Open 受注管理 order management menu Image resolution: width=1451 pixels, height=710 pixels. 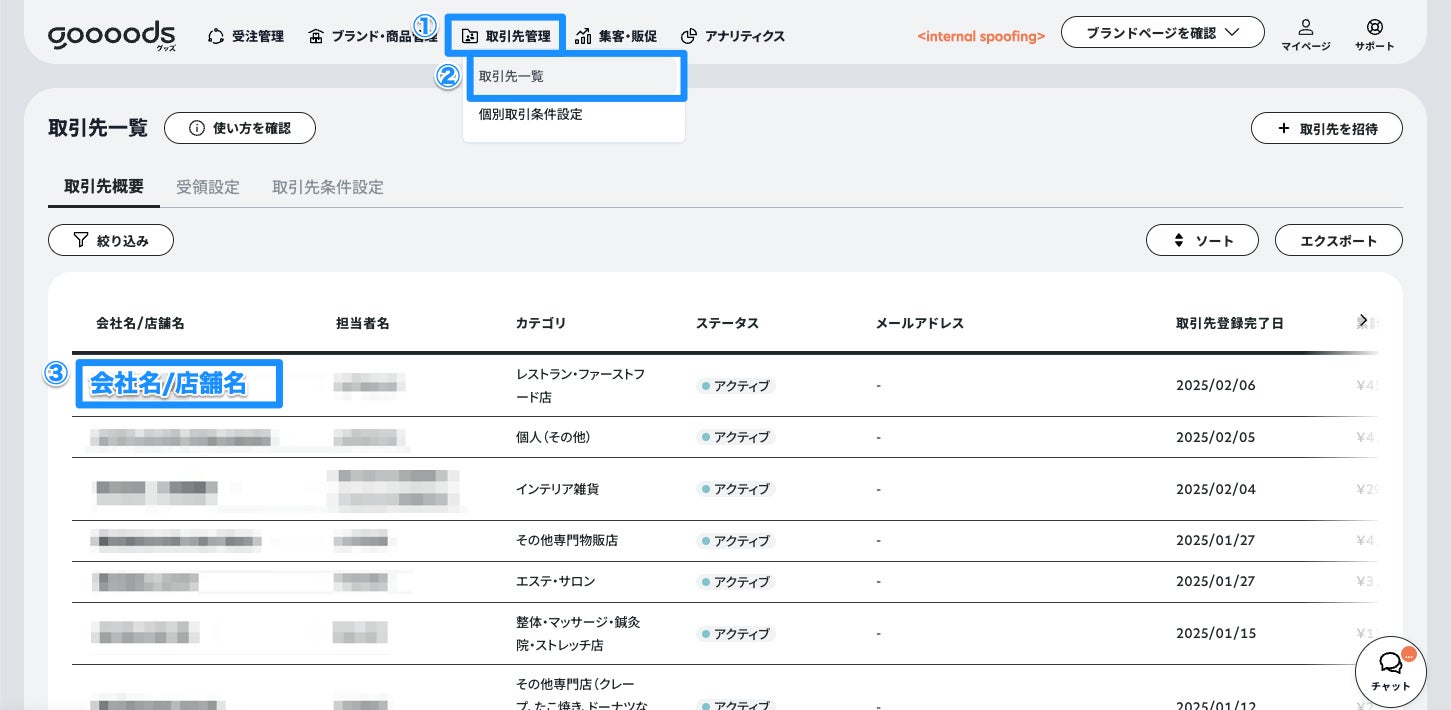[246, 36]
